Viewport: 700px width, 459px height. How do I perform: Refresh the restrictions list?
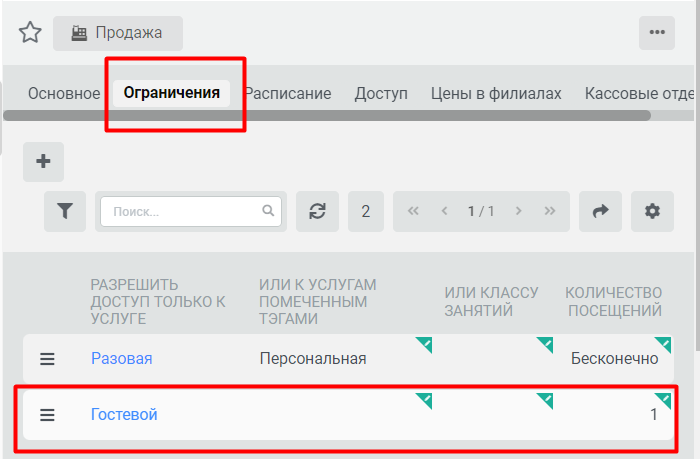point(317,211)
